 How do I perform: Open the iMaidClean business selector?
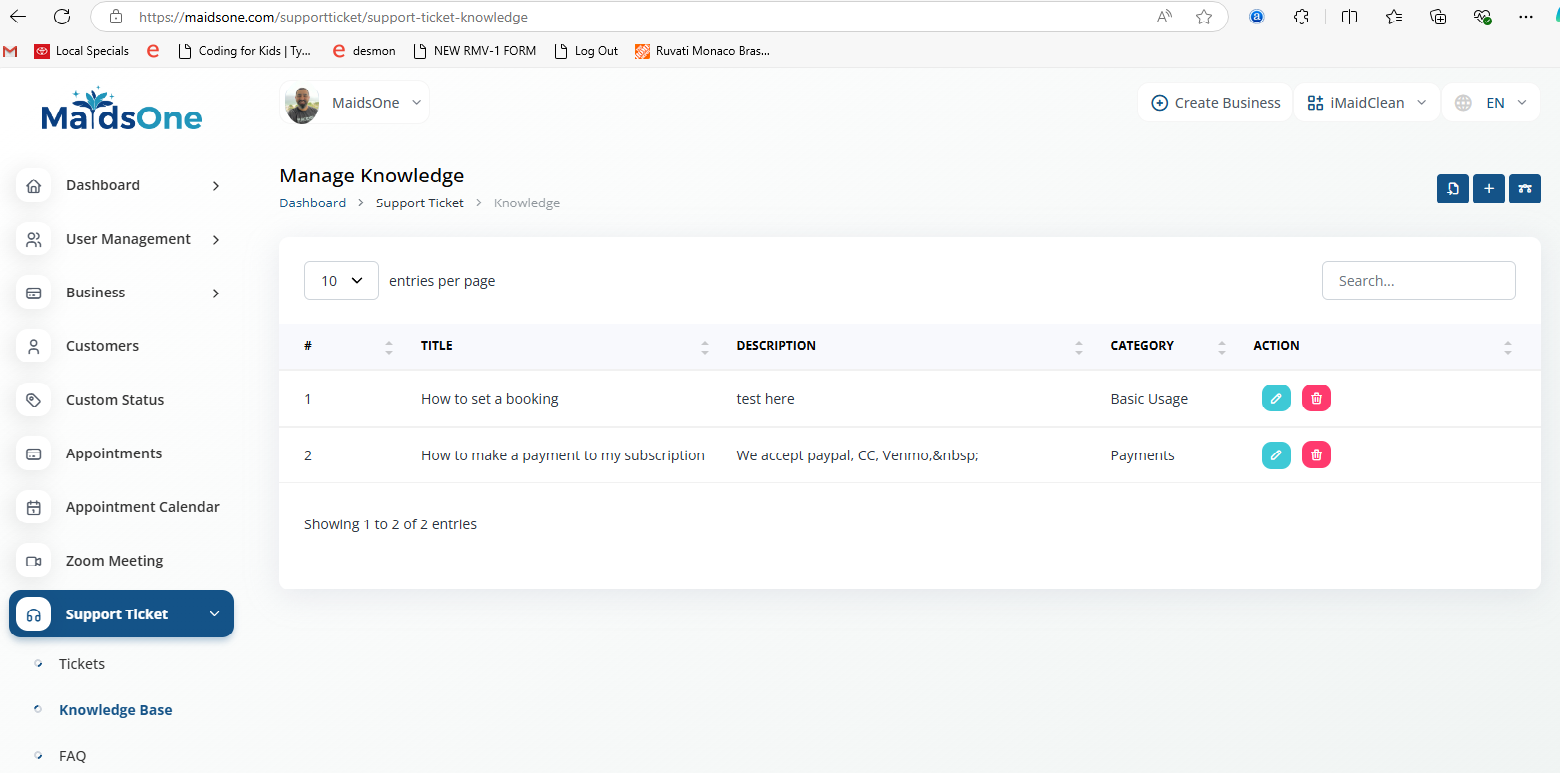[x=1367, y=103]
